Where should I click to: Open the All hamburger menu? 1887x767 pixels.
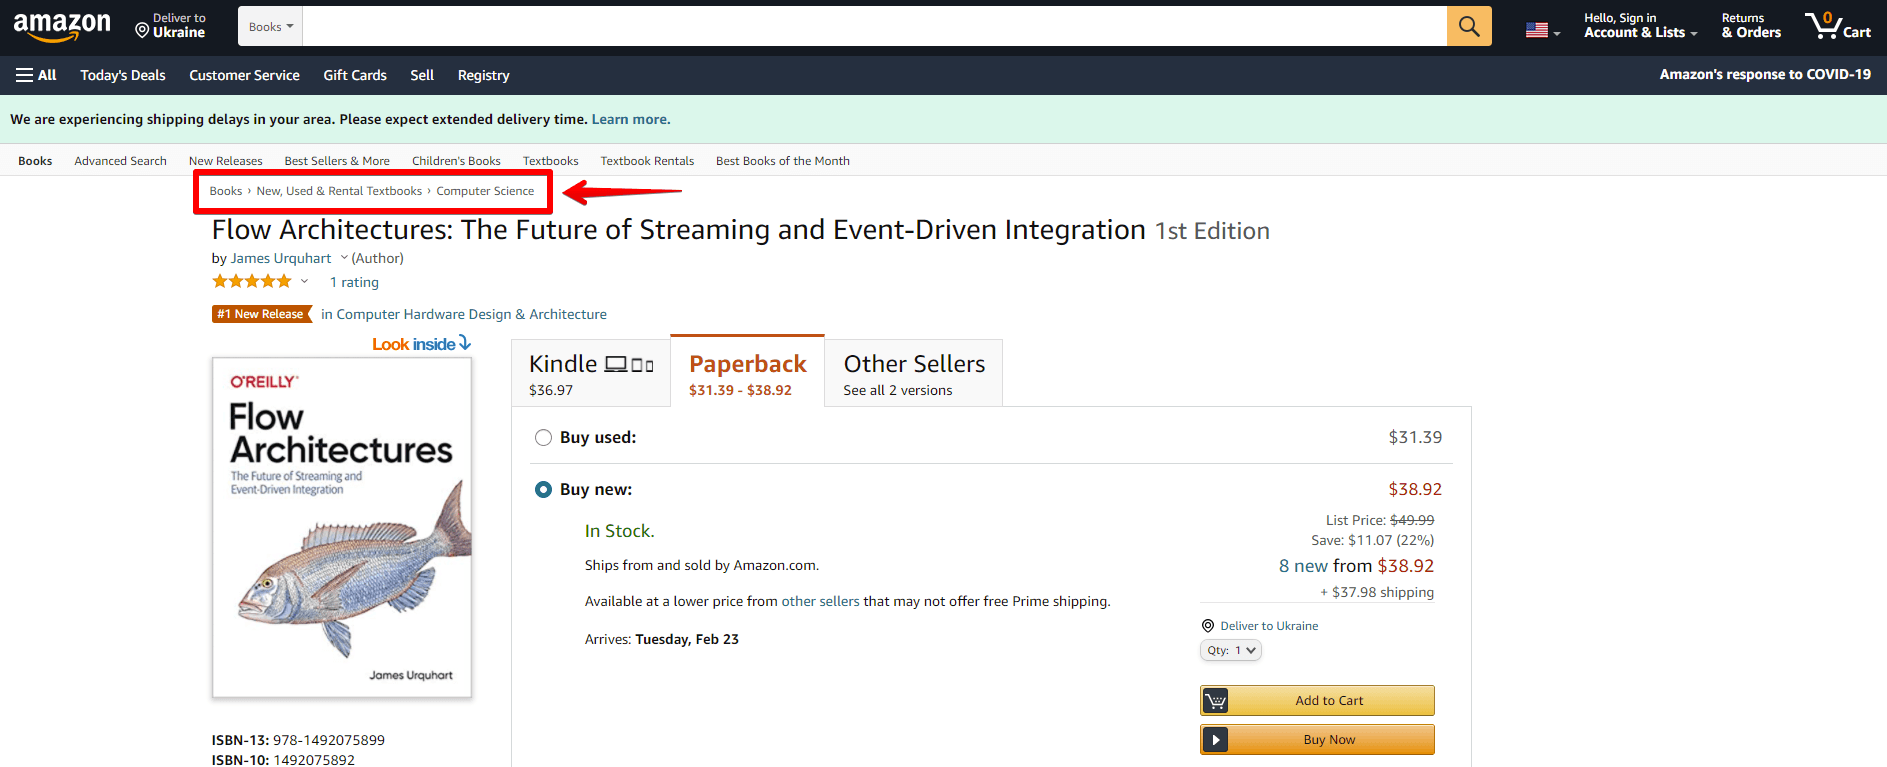pyautogui.click(x=36, y=75)
